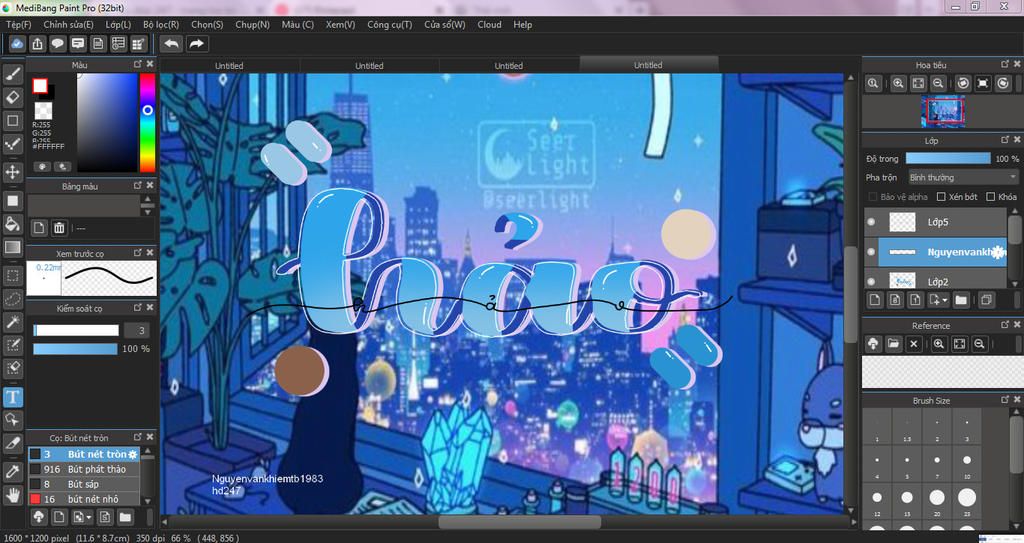The width and height of the screenshot is (1024, 543).
Task: Select the bút nét nhỏ brush
Action: coord(84,499)
